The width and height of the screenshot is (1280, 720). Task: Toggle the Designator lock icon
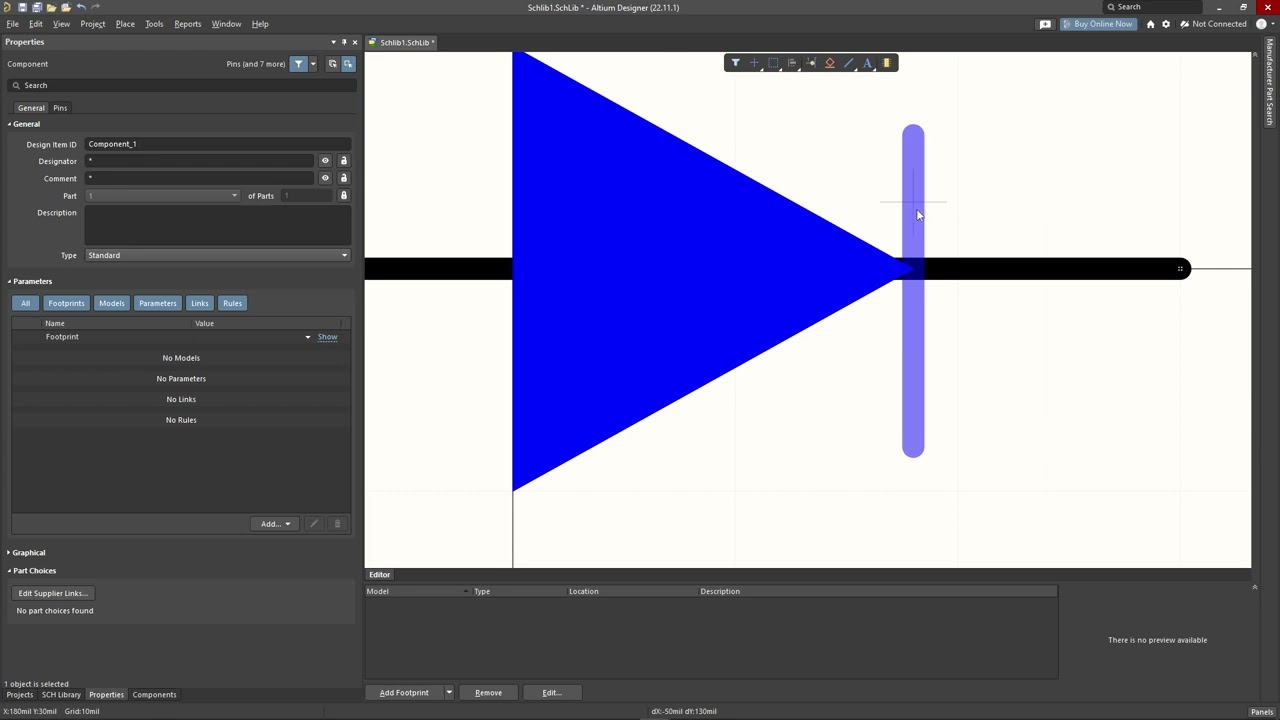pos(343,161)
